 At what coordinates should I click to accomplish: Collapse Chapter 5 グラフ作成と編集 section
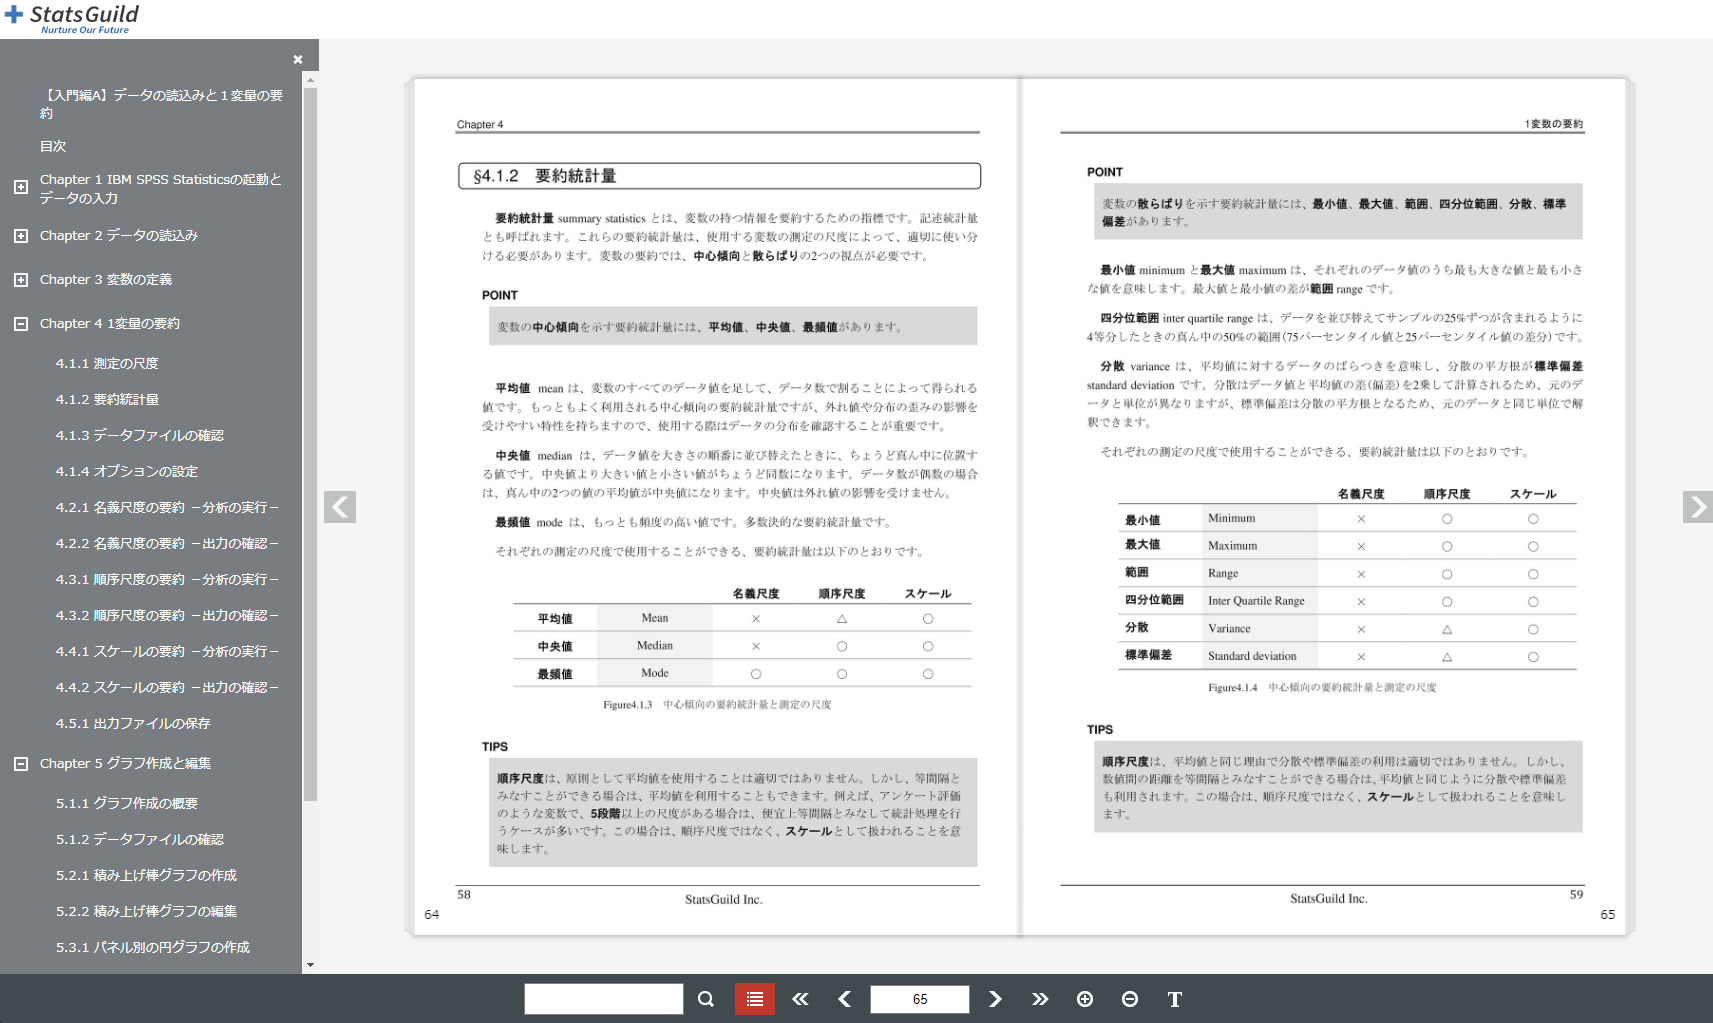click(x=20, y=763)
